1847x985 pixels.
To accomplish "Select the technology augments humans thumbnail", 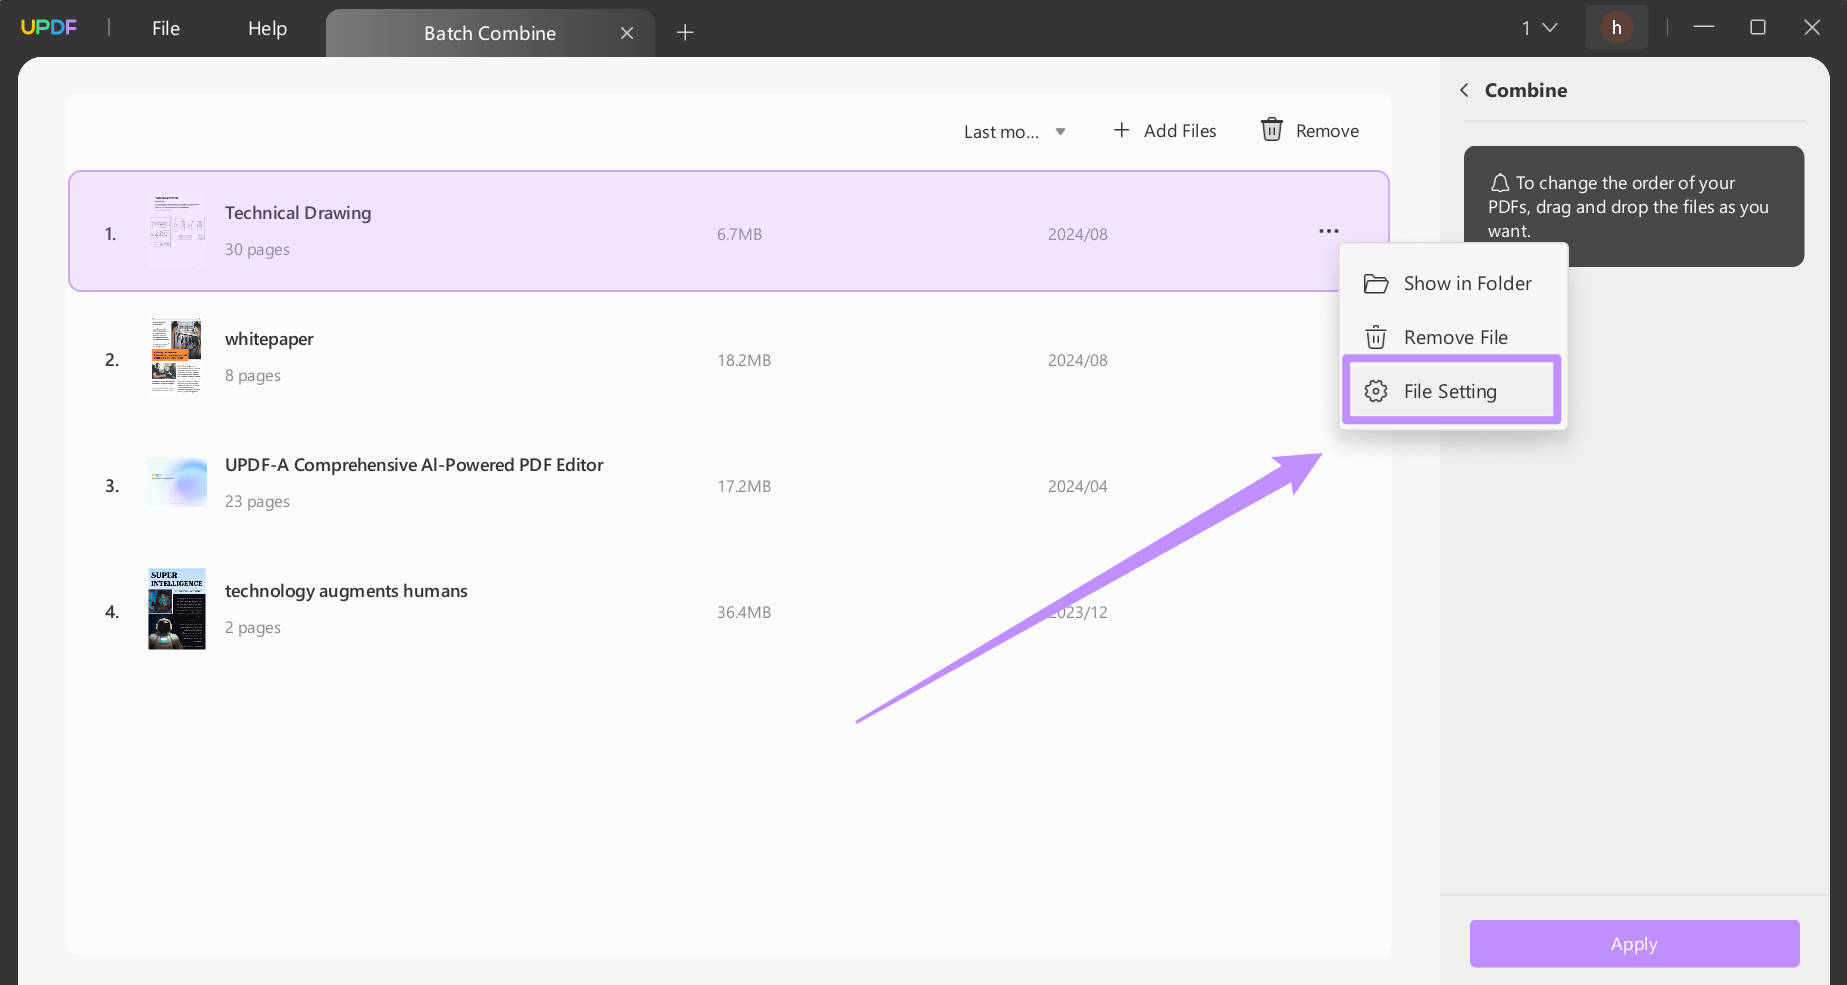I will 177,609.
